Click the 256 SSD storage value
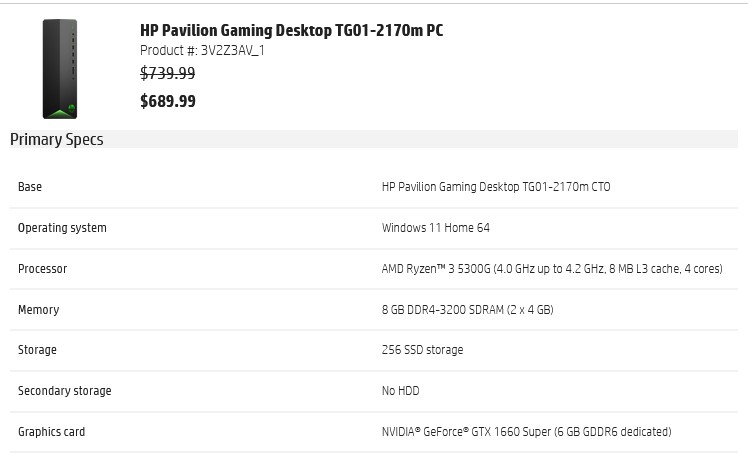This screenshot has height=454, width=748. pyautogui.click(x=422, y=350)
